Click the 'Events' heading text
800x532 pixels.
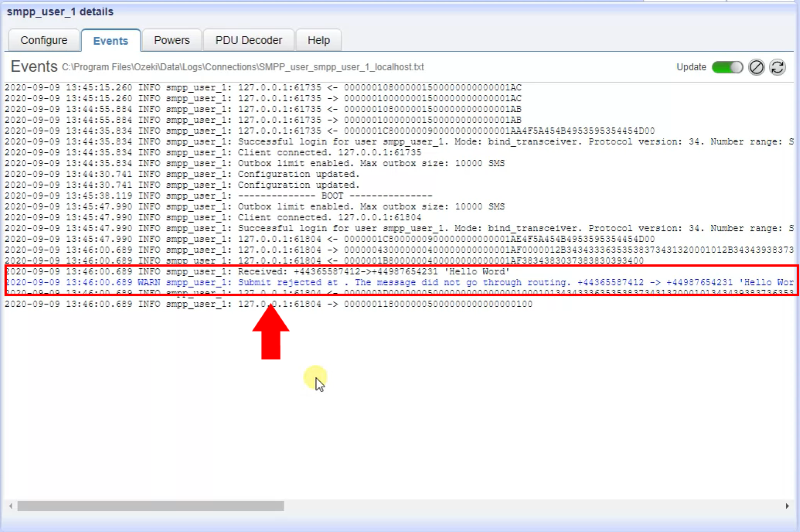[34, 66]
